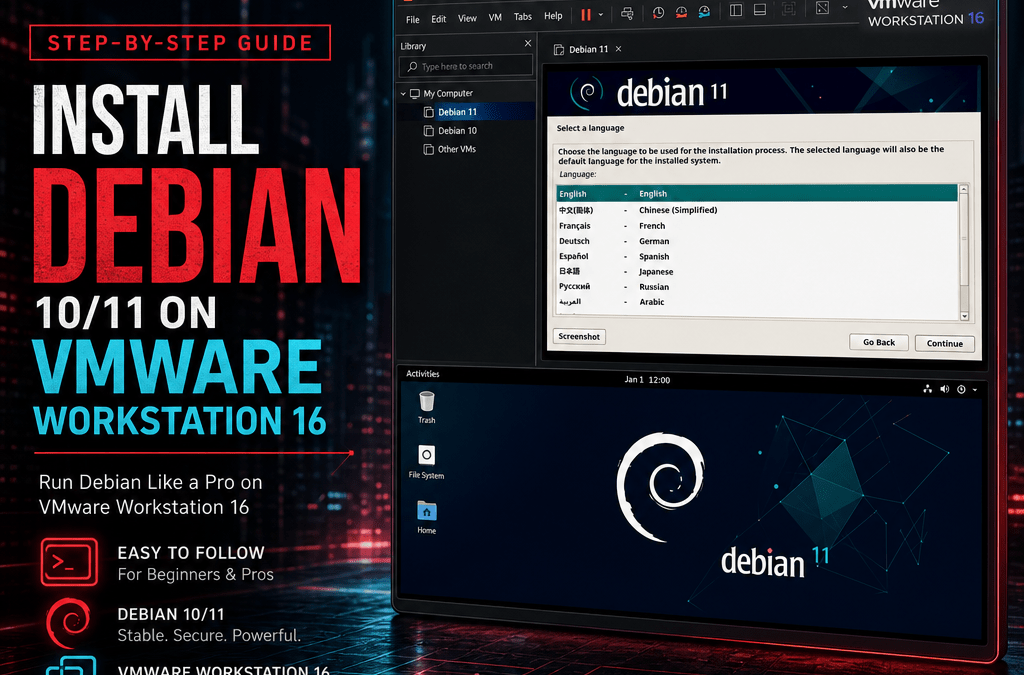
Task: Click the red Pause VM icon
Action: pos(586,14)
